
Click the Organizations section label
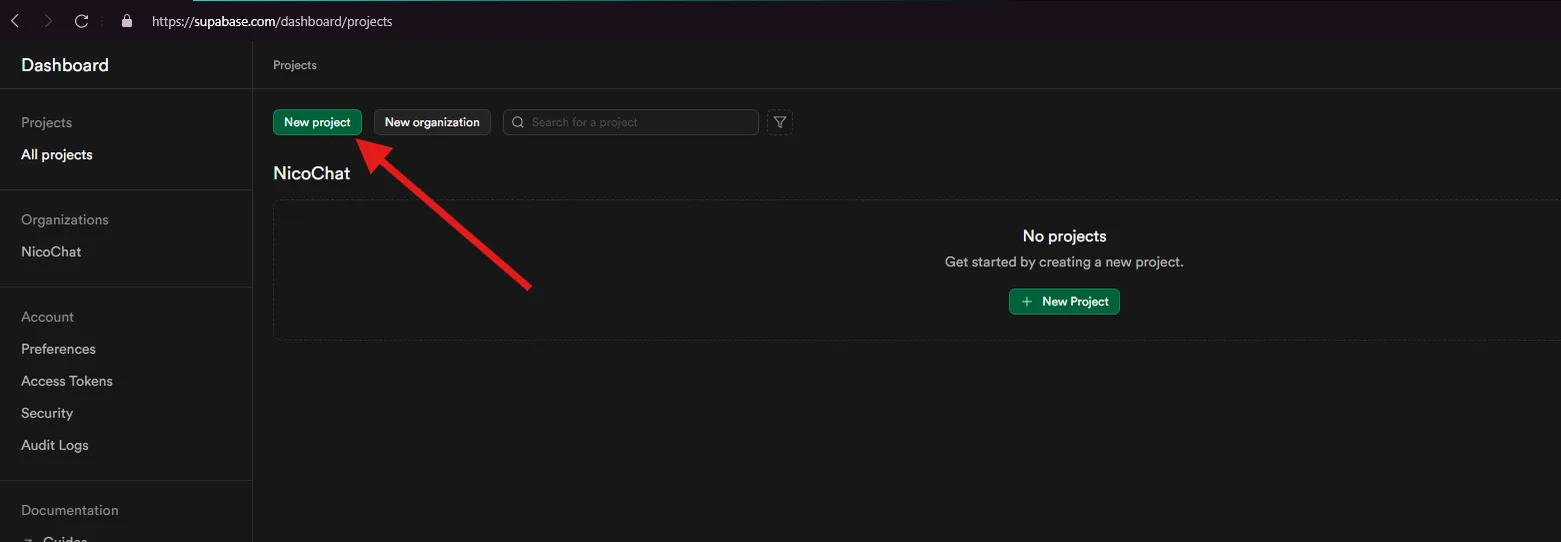point(65,220)
